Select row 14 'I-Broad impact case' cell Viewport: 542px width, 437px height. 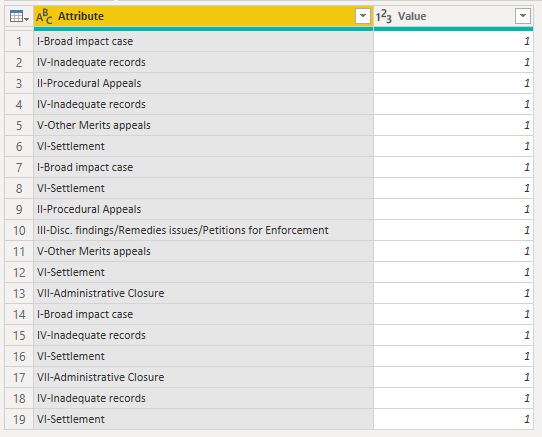click(204, 314)
